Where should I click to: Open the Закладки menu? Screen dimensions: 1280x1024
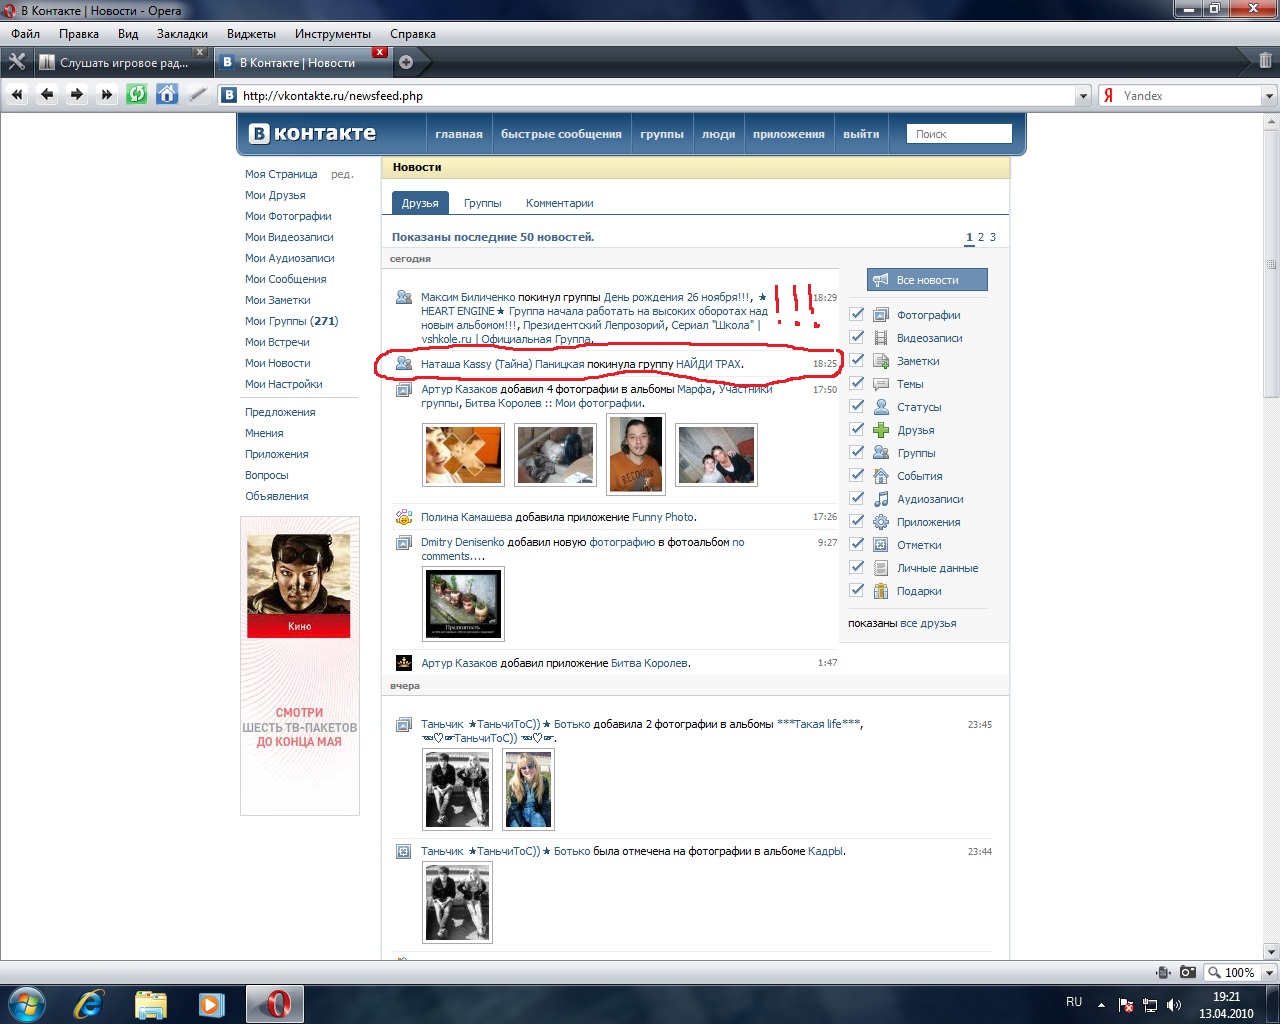(x=182, y=34)
